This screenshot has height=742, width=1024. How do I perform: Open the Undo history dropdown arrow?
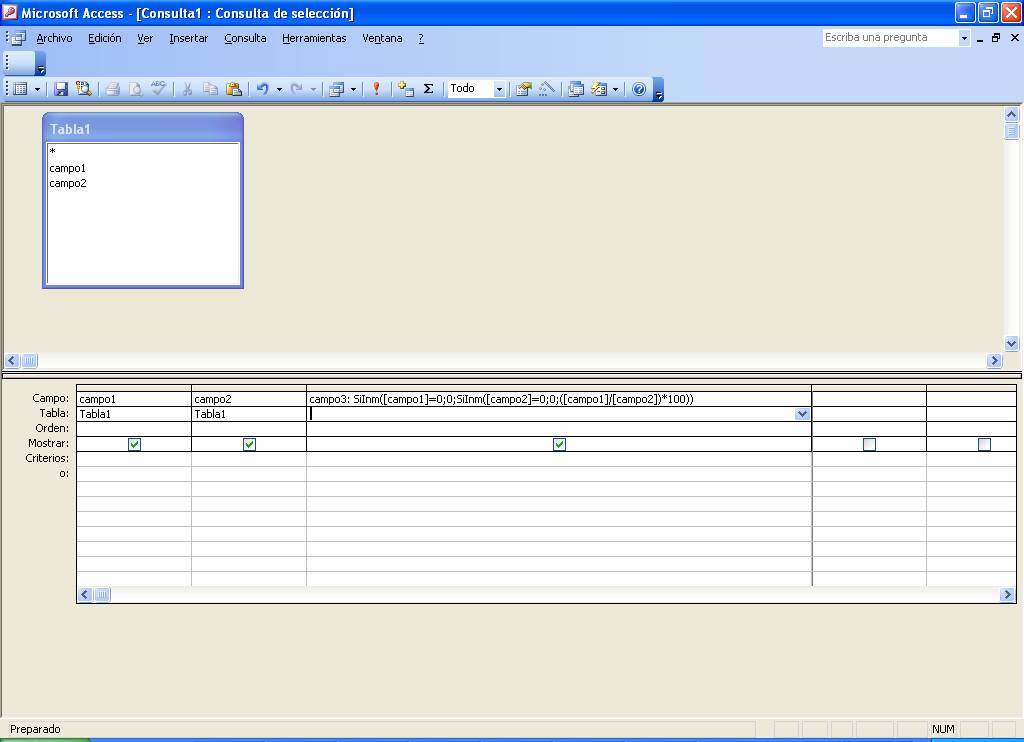pyautogui.click(x=279, y=89)
